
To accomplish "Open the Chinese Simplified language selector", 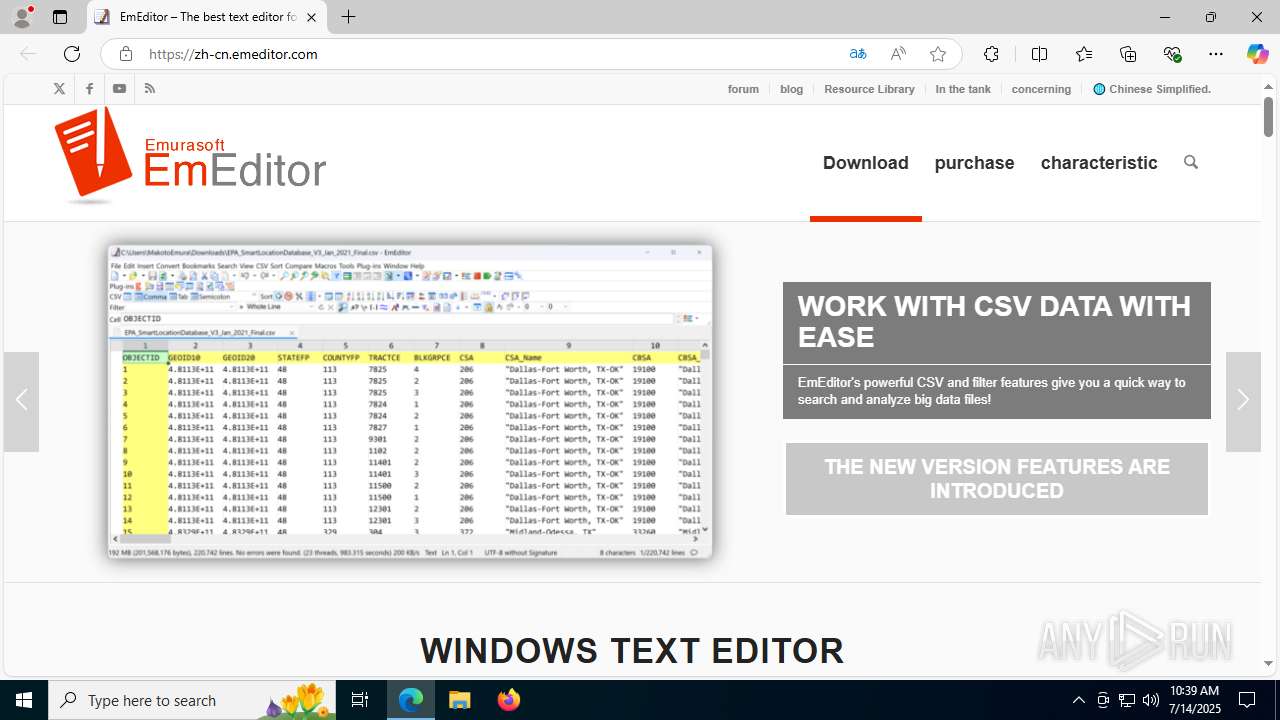I will coord(1152,89).
